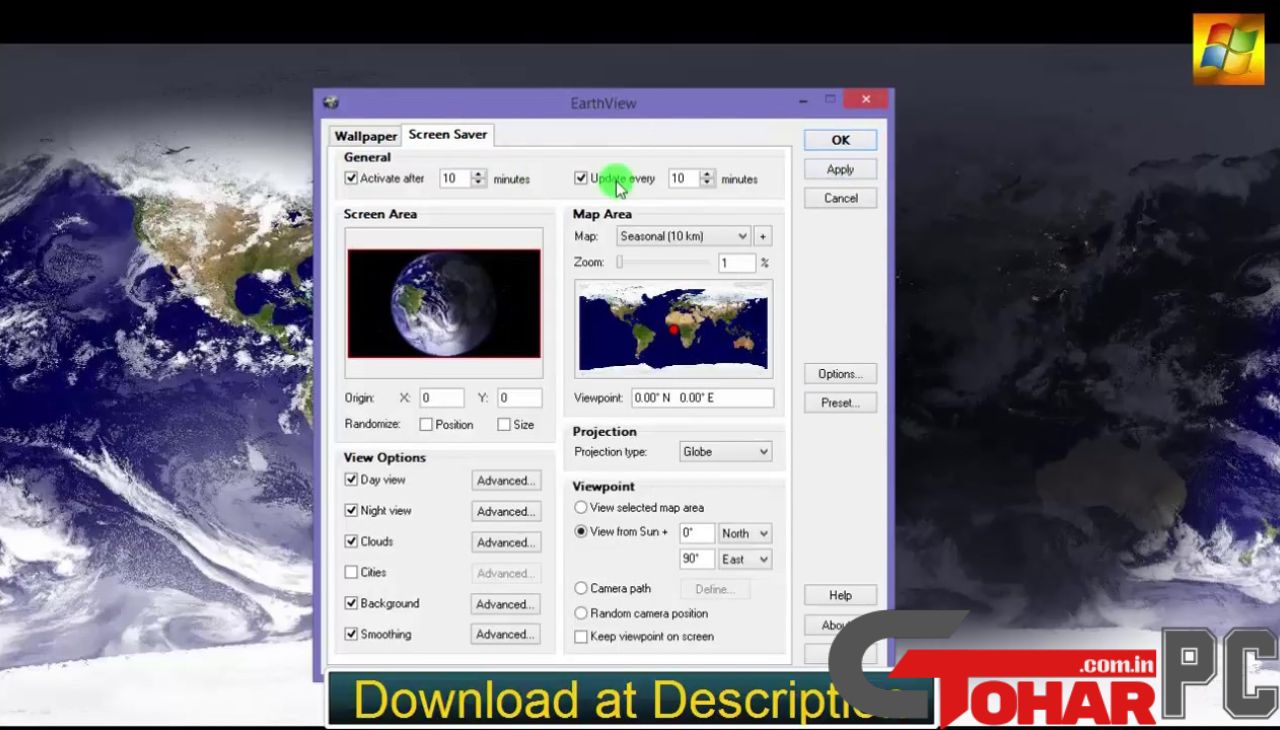This screenshot has height=730, width=1280.
Task: Switch to the Wallpaper tab
Action: (x=366, y=136)
